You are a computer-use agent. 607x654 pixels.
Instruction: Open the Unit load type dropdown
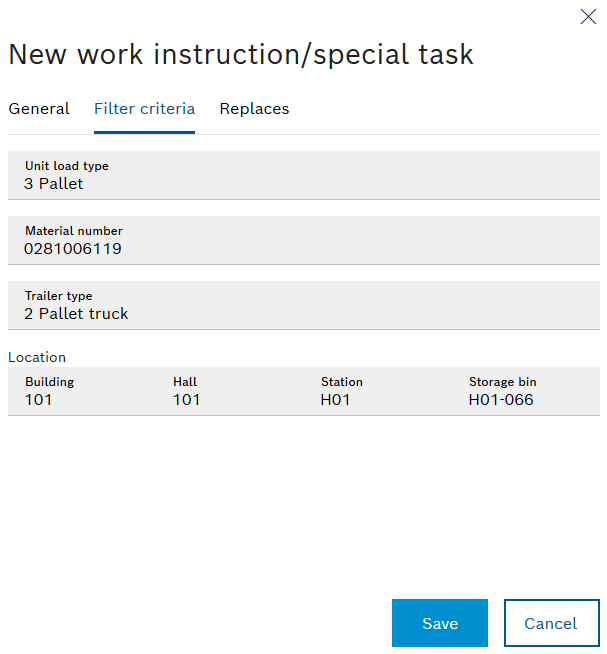coord(304,175)
